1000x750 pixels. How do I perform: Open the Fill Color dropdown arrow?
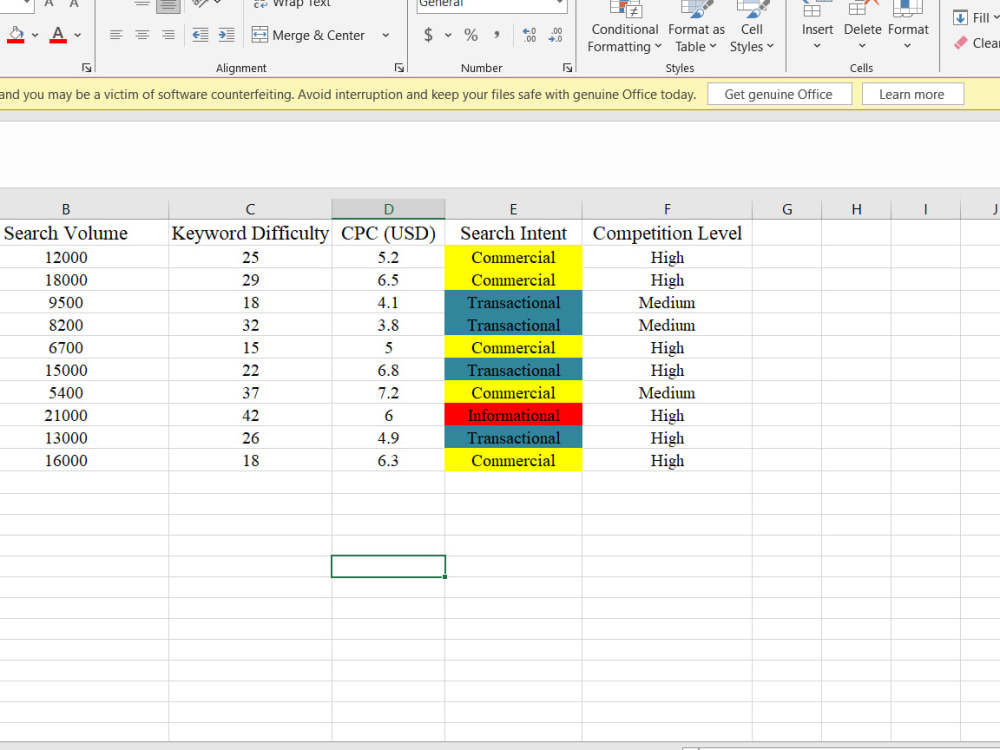coord(35,35)
